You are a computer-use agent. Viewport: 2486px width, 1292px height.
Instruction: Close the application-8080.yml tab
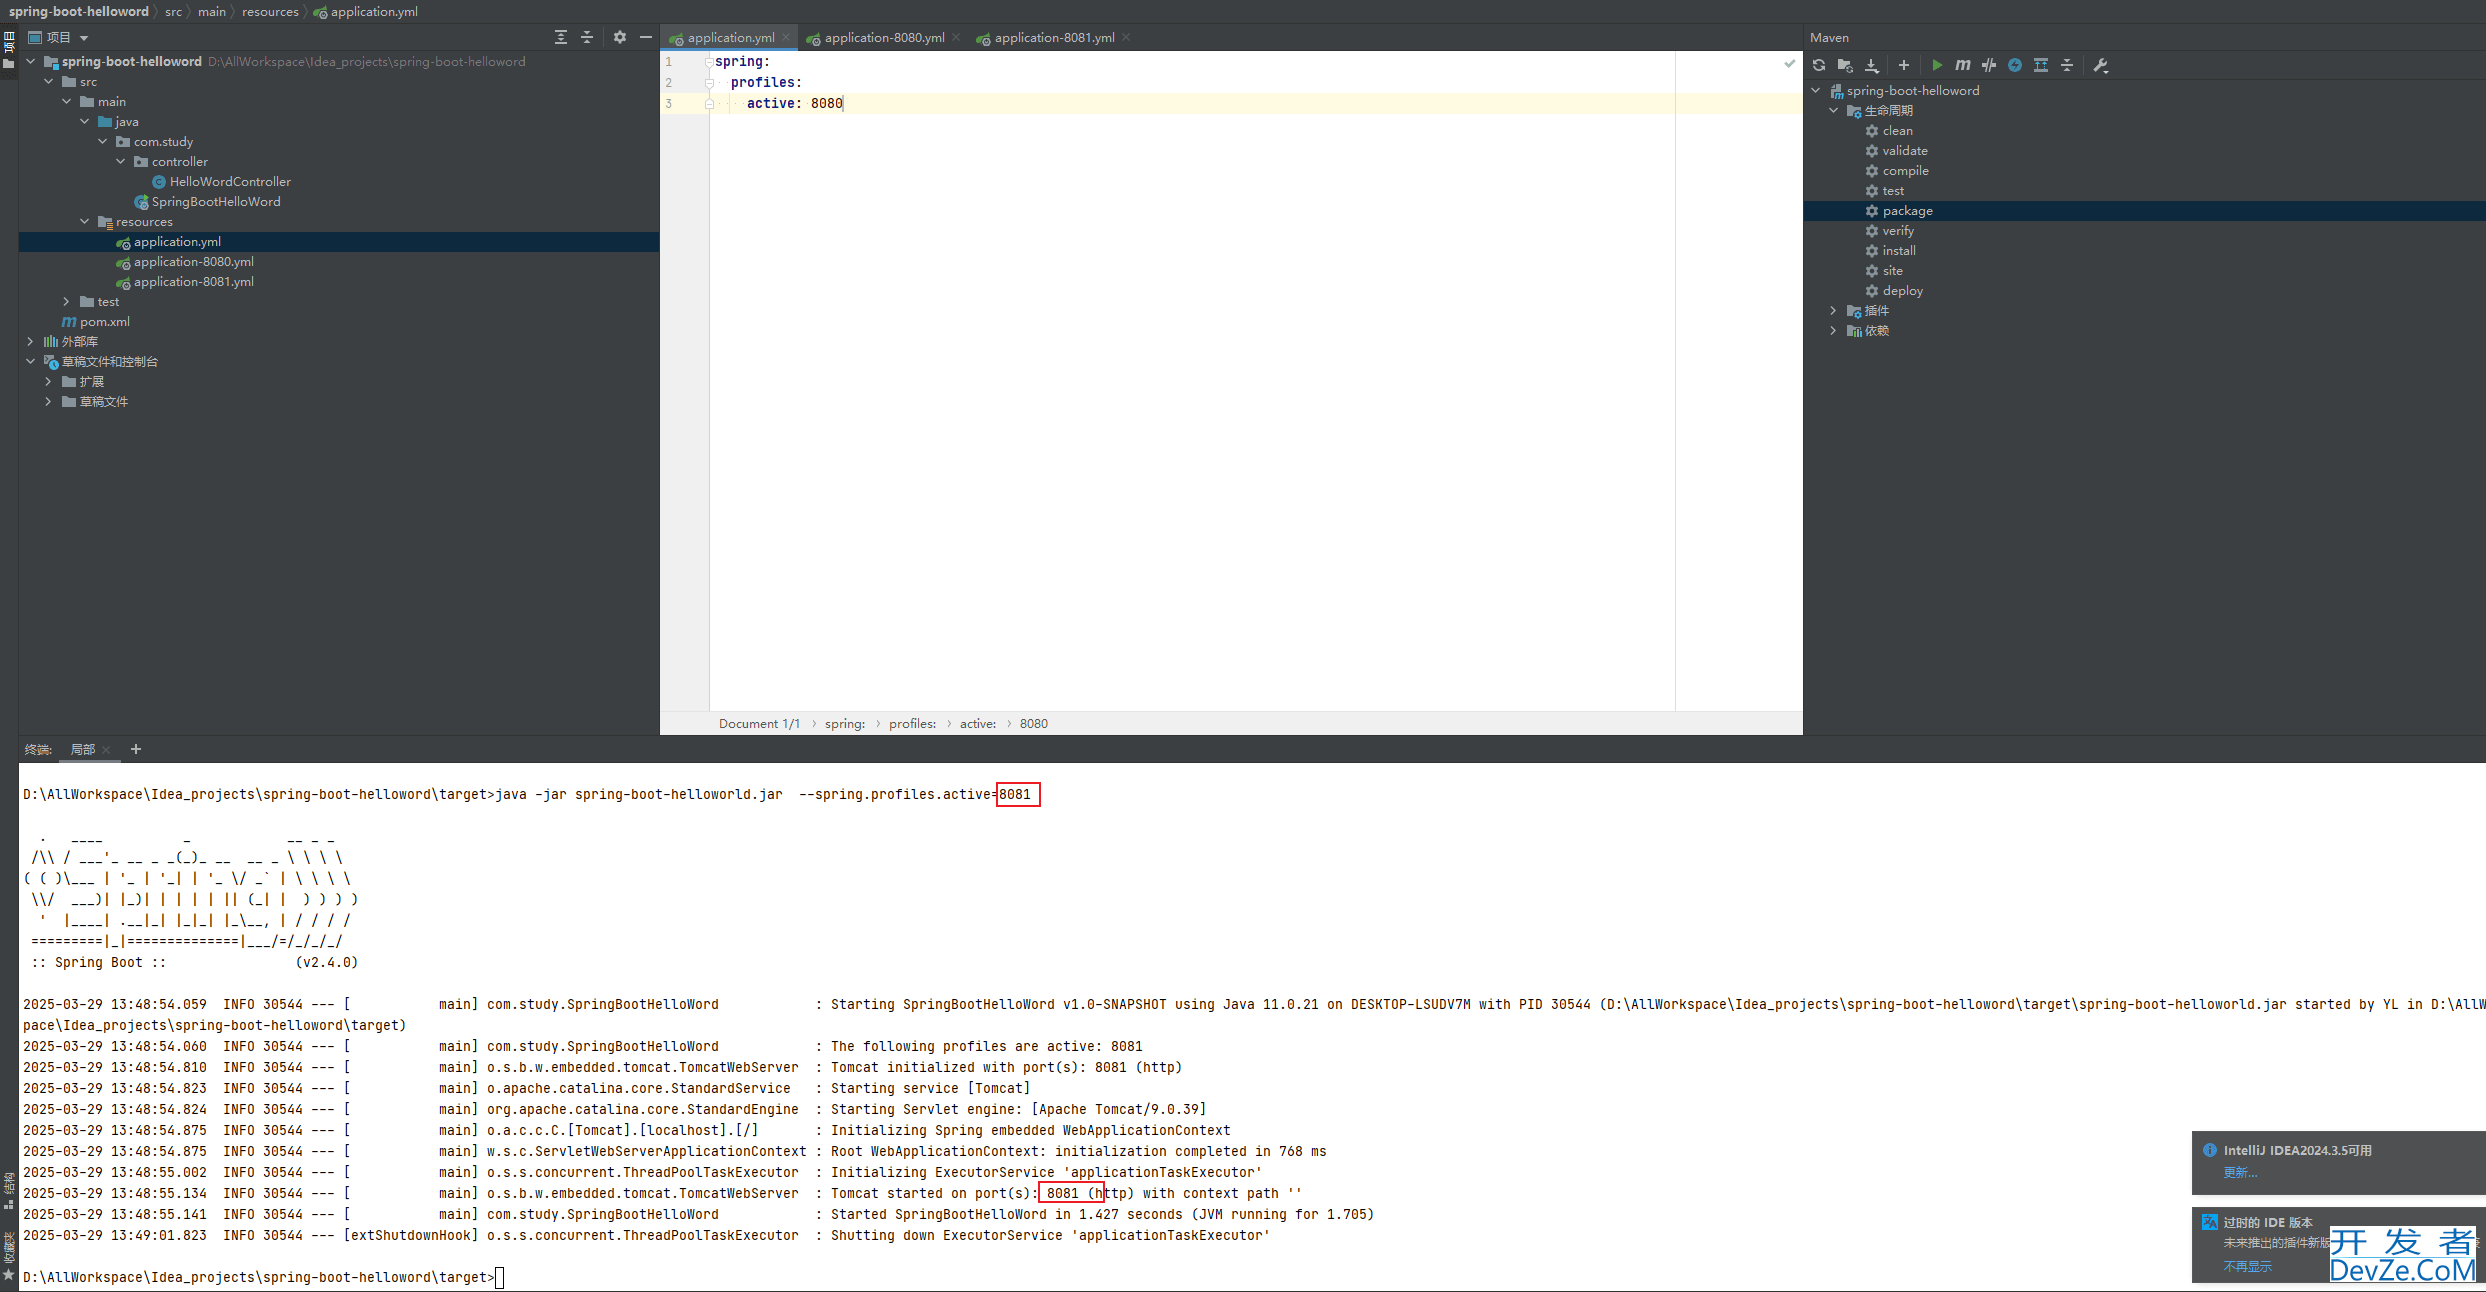point(956,37)
